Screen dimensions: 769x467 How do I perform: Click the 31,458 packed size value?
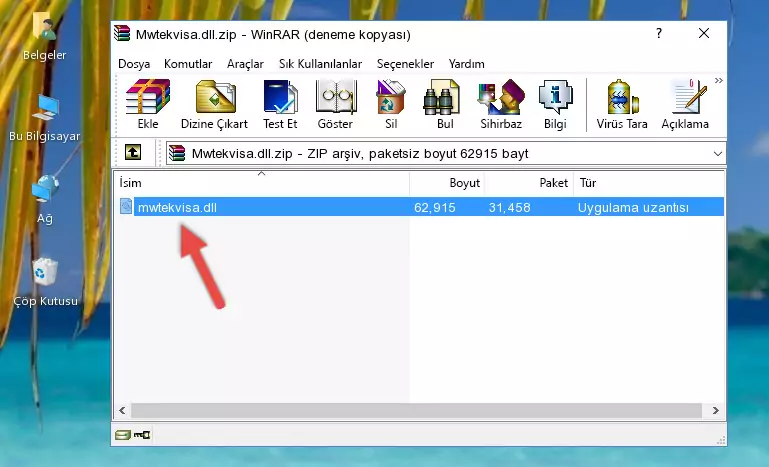pyautogui.click(x=510, y=208)
